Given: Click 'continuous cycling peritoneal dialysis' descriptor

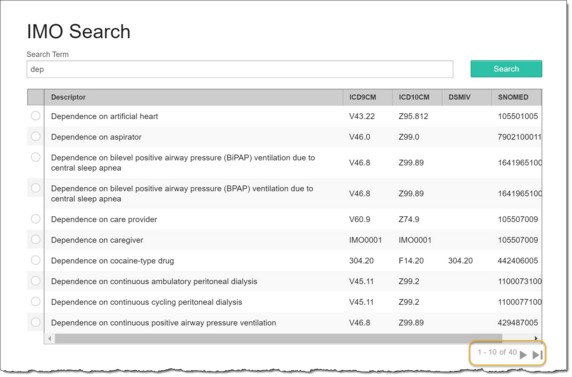Looking at the screenshot, I should click(146, 302).
